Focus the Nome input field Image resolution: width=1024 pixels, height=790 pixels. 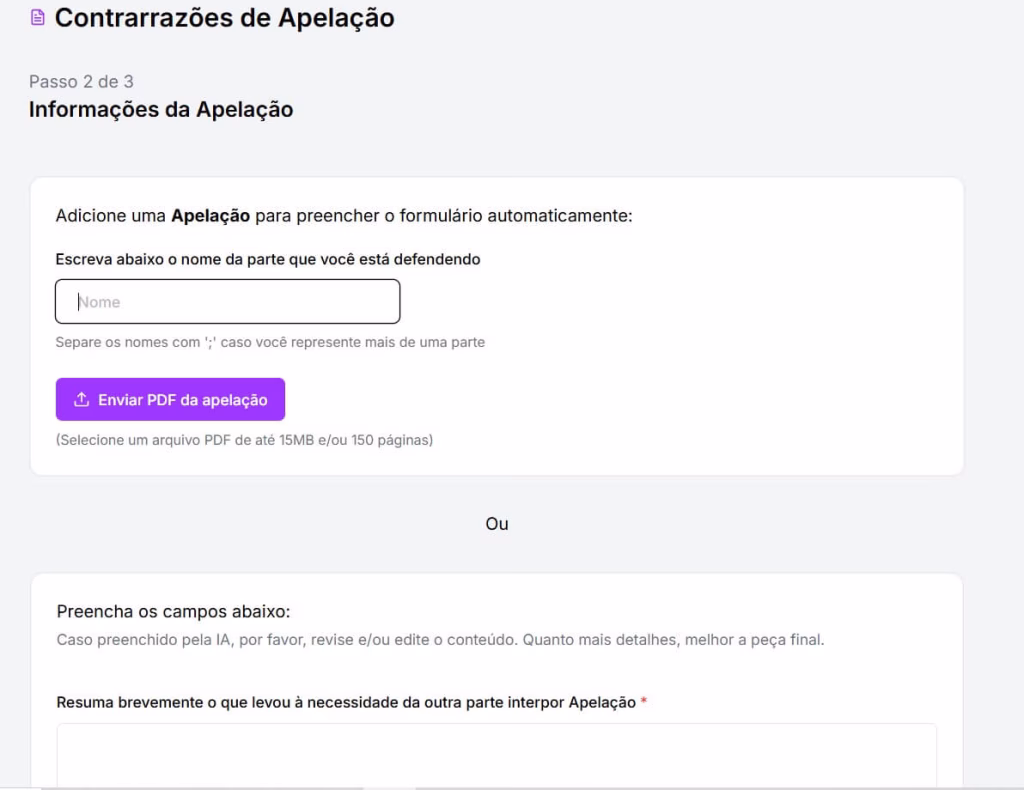[x=227, y=302]
